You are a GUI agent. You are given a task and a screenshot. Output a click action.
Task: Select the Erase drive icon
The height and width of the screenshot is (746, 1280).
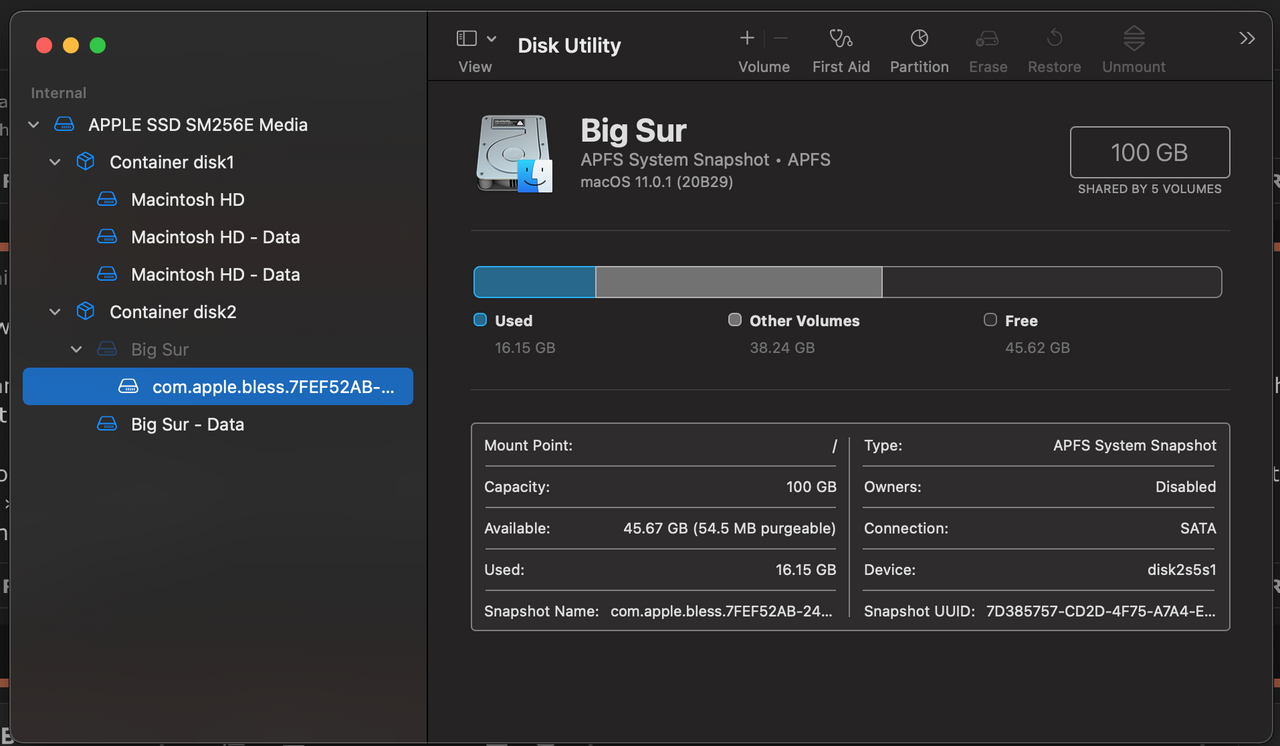(987, 38)
